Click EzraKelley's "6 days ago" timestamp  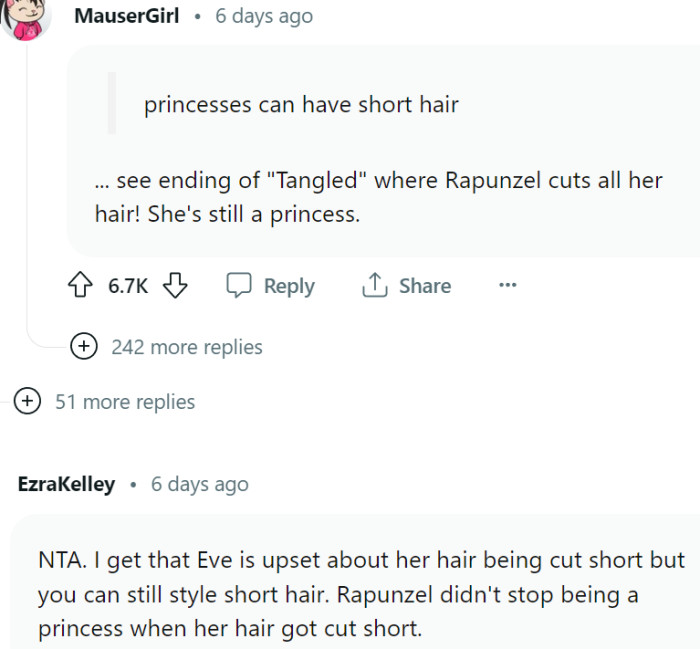(x=199, y=484)
